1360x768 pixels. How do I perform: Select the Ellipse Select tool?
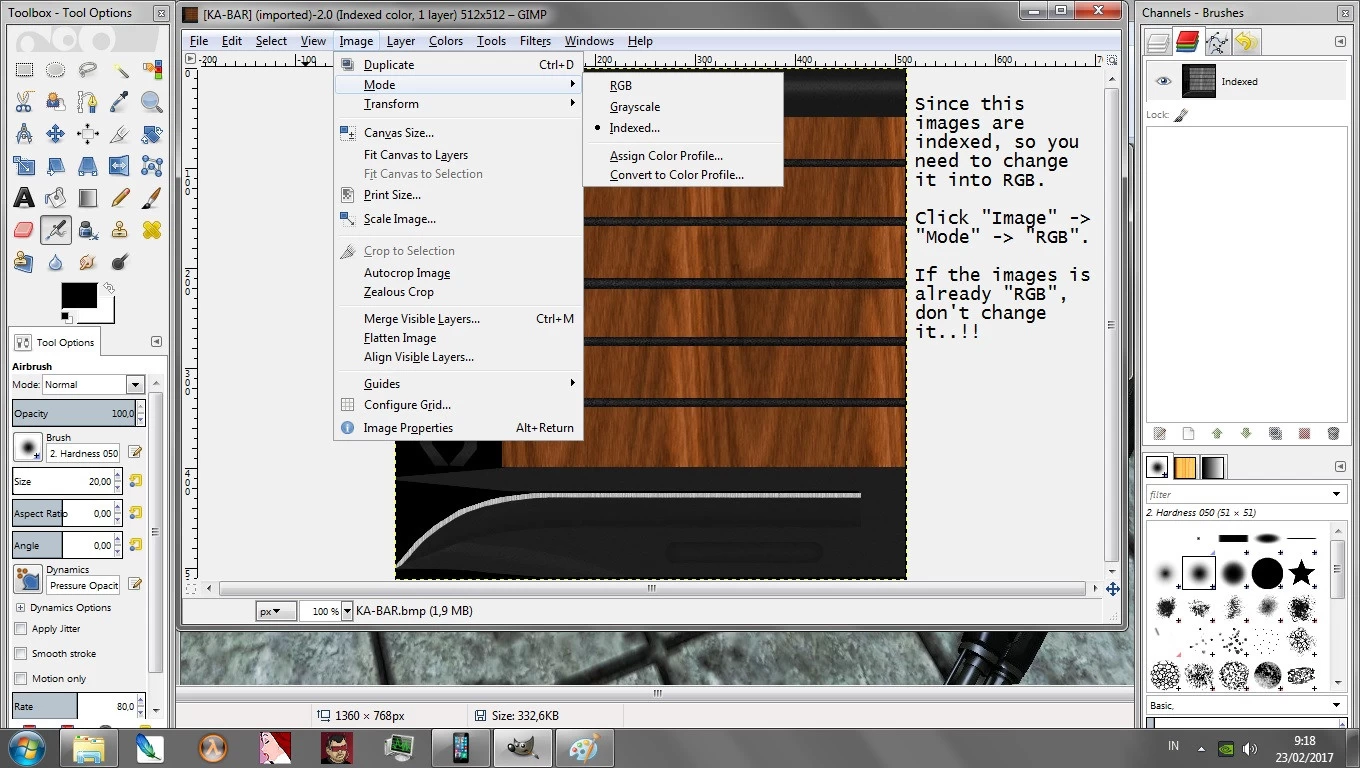56,70
